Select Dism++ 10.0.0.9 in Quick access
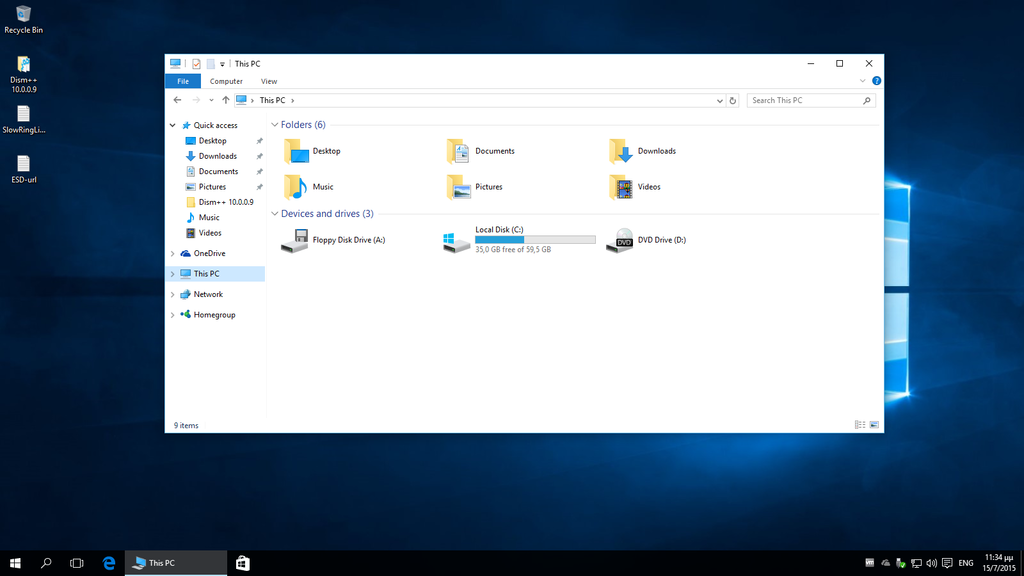The width and height of the screenshot is (1024, 576). 225,202
